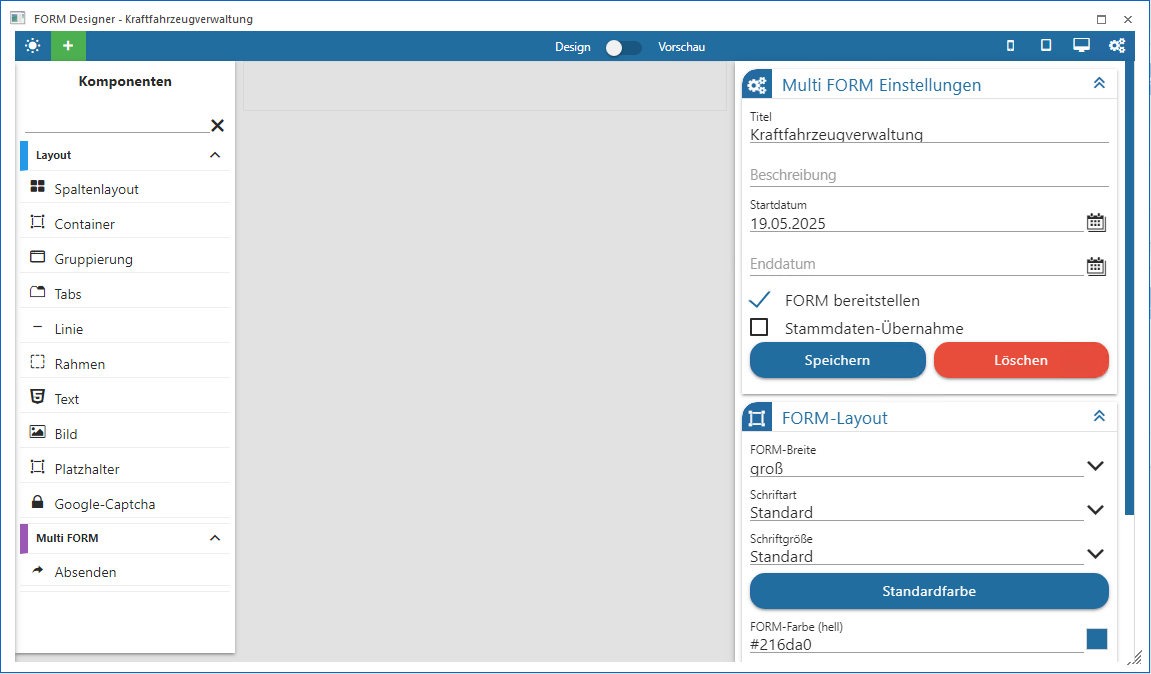This screenshot has height=674, width=1151.
Task: Click the Multi FORM Einstellungen title
Action: (882, 85)
